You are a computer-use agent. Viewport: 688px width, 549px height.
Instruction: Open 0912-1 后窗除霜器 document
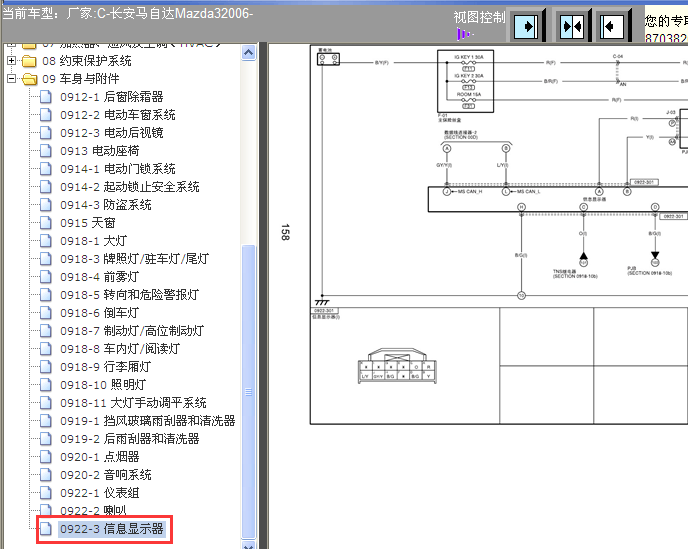(x=111, y=97)
